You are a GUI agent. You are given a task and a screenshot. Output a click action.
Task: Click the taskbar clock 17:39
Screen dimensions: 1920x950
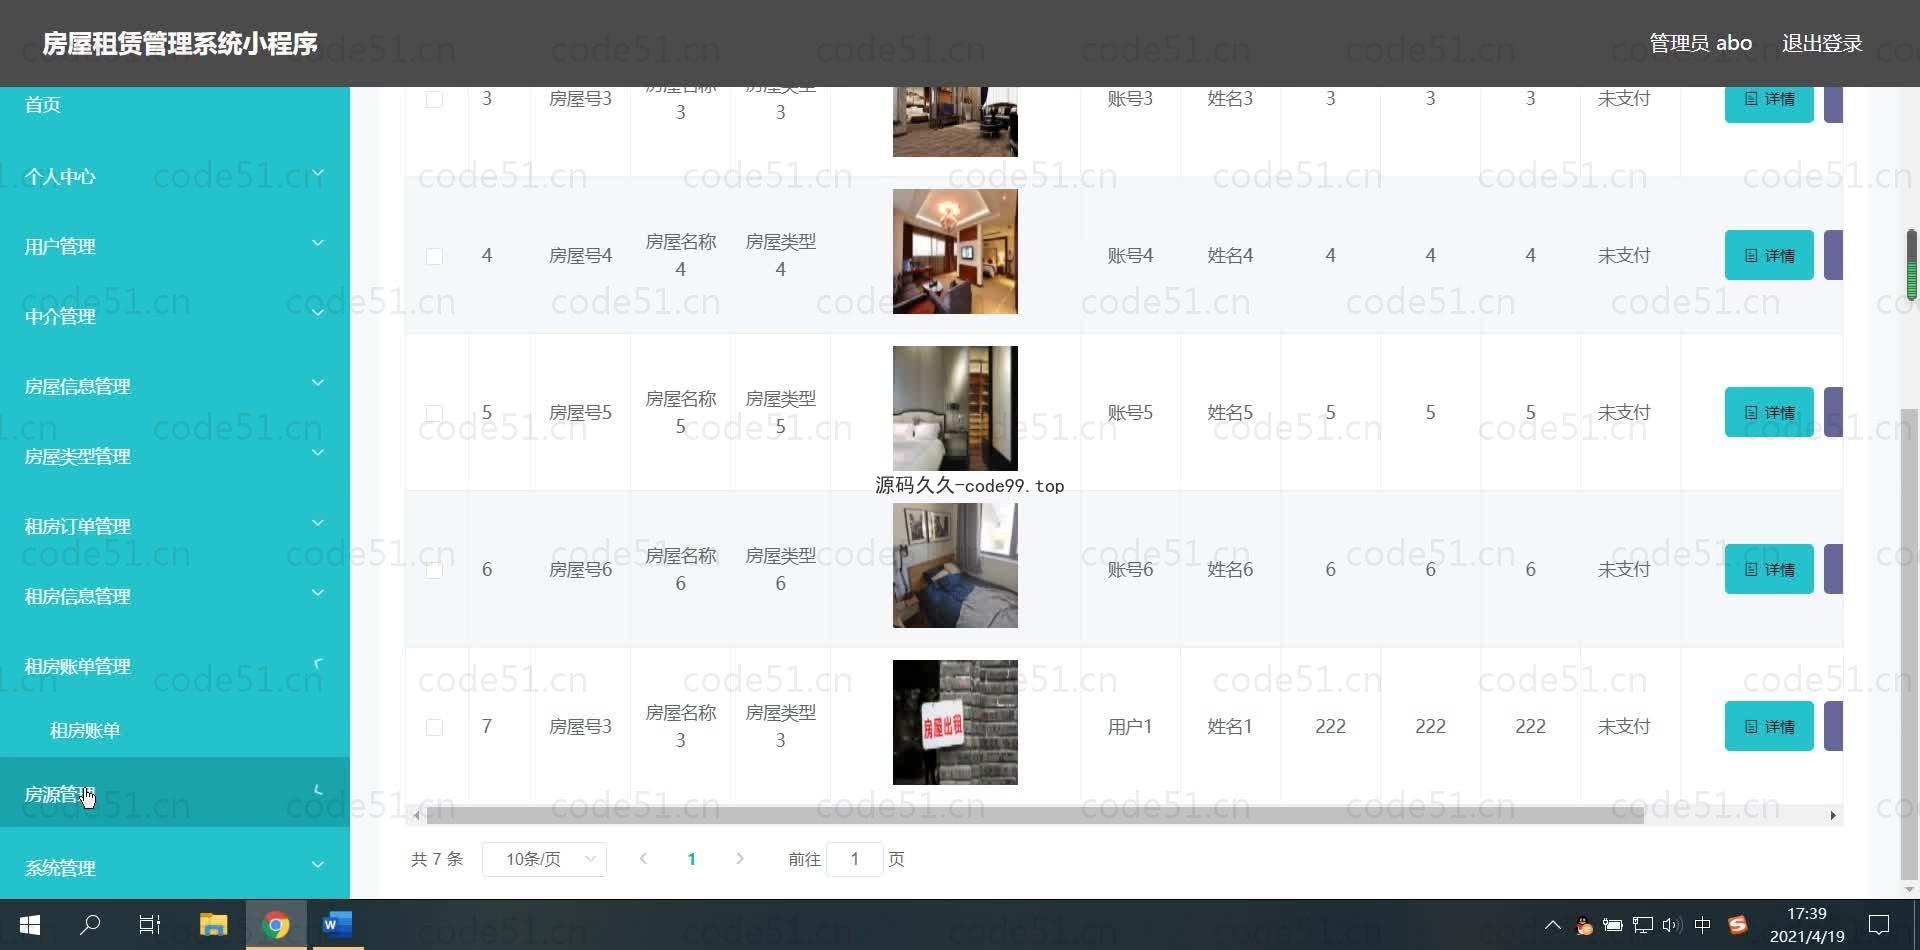point(1806,914)
